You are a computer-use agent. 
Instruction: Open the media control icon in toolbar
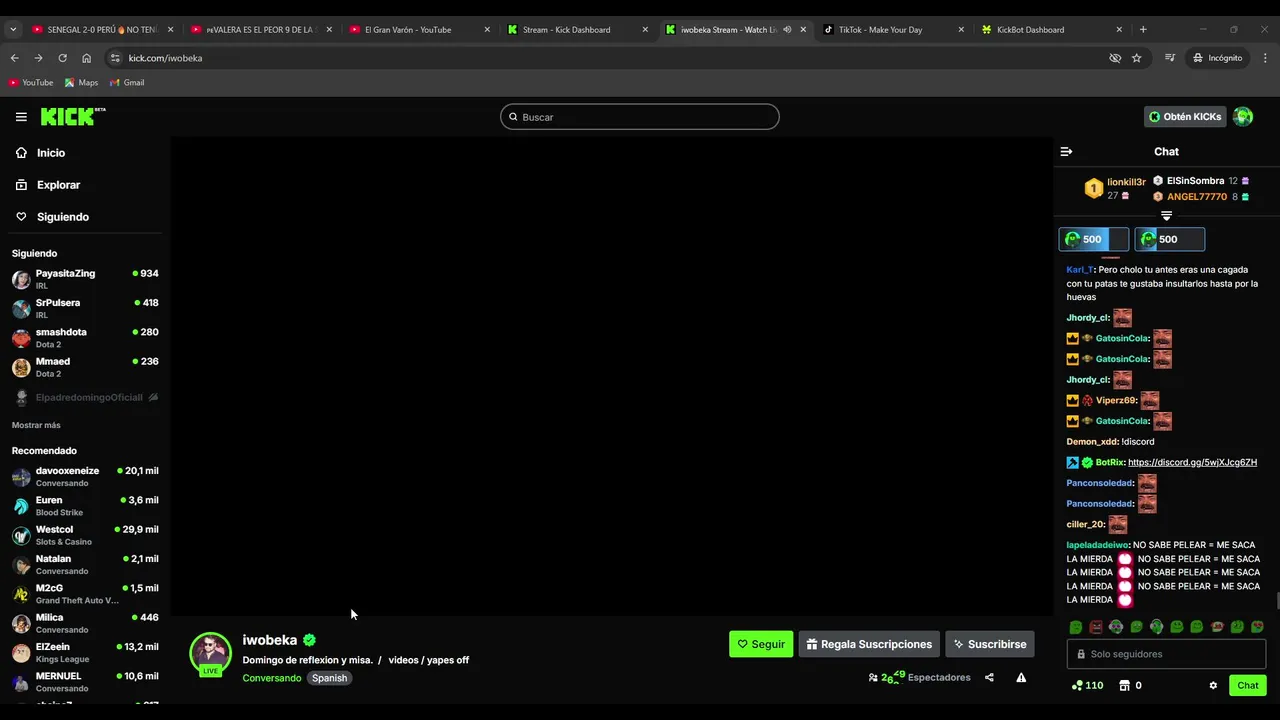pyautogui.click(x=1169, y=58)
